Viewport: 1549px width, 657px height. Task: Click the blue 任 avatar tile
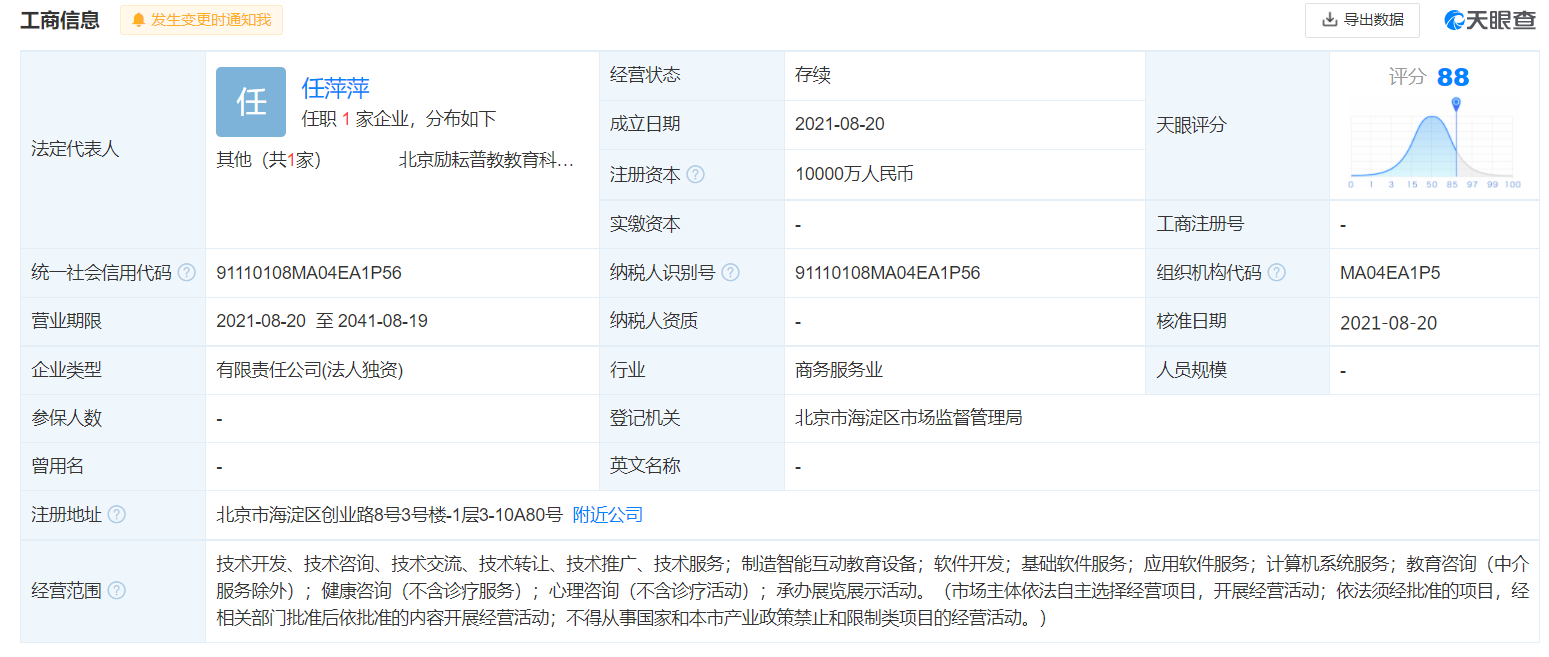click(251, 102)
